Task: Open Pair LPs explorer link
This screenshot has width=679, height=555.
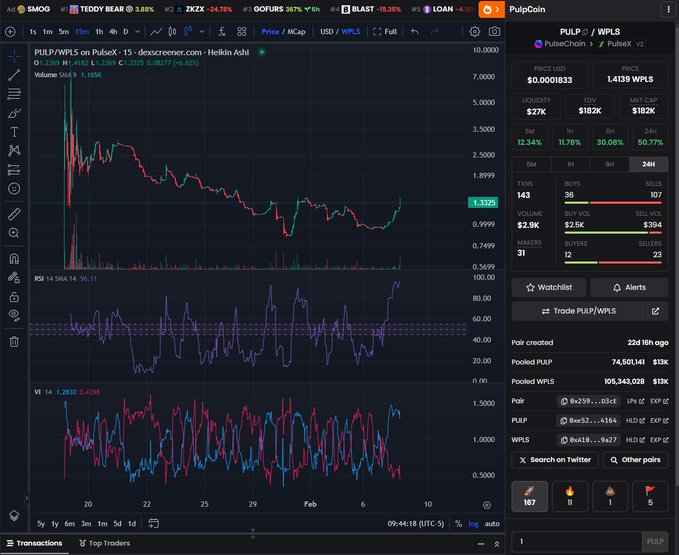Action: [635, 401]
